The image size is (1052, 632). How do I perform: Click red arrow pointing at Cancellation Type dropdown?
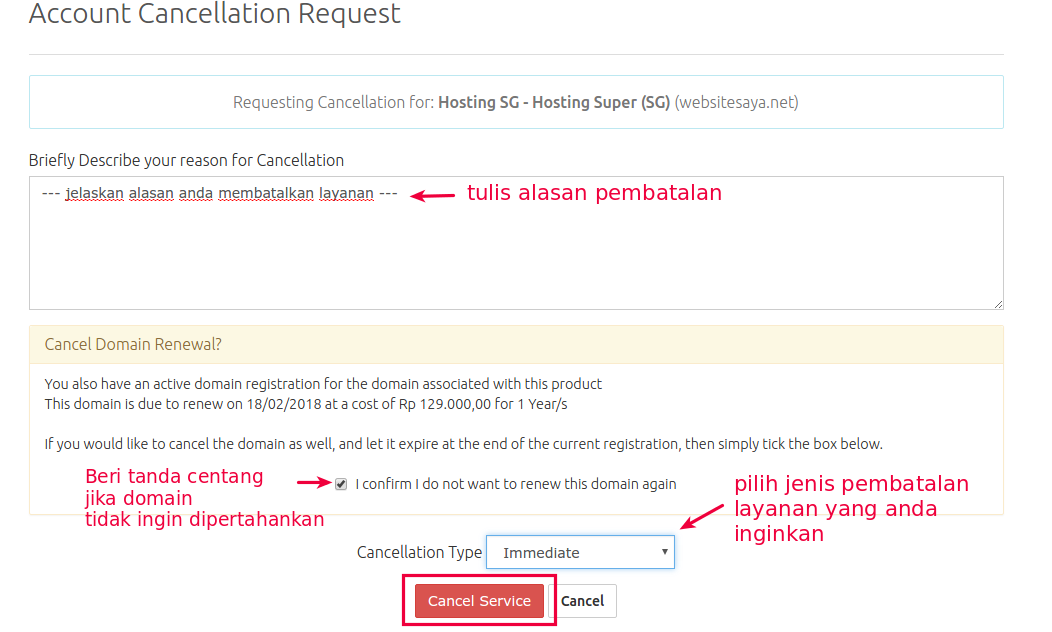(x=702, y=516)
